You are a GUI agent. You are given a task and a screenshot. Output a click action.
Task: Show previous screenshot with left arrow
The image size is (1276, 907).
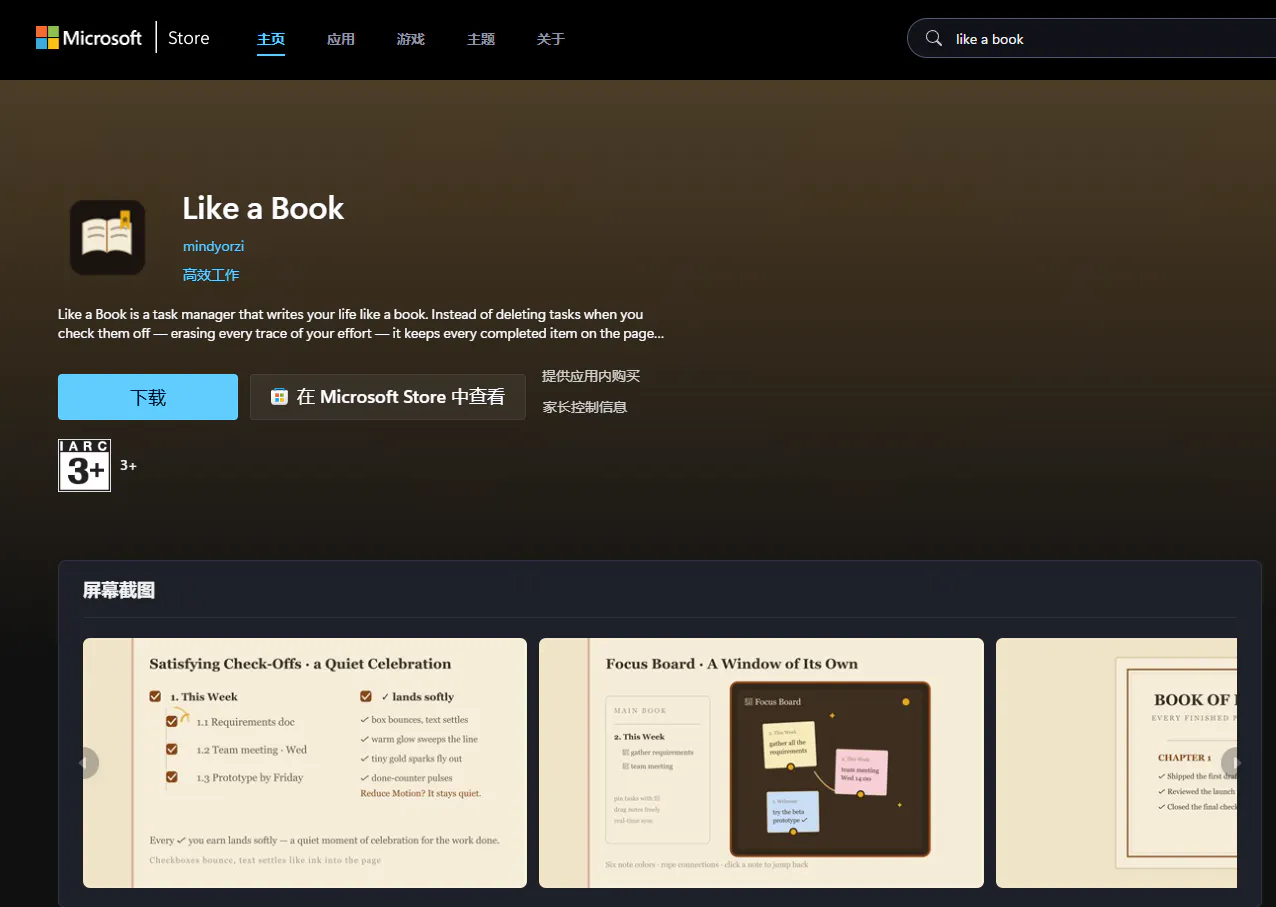(x=87, y=763)
